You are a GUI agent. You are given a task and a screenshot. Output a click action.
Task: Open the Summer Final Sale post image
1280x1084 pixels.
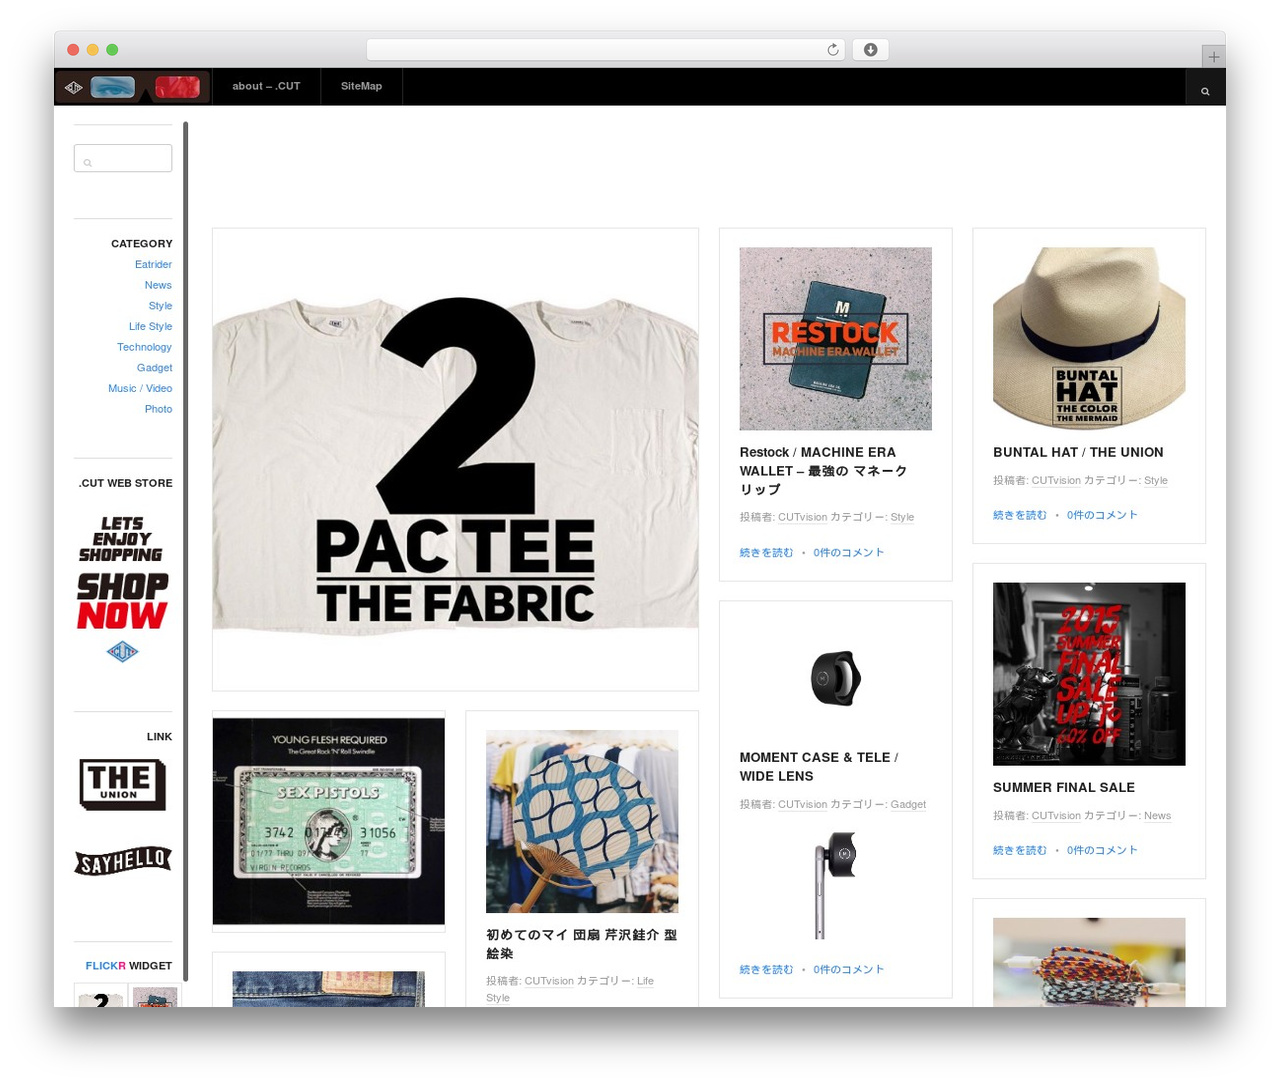pyautogui.click(x=1089, y=674)
